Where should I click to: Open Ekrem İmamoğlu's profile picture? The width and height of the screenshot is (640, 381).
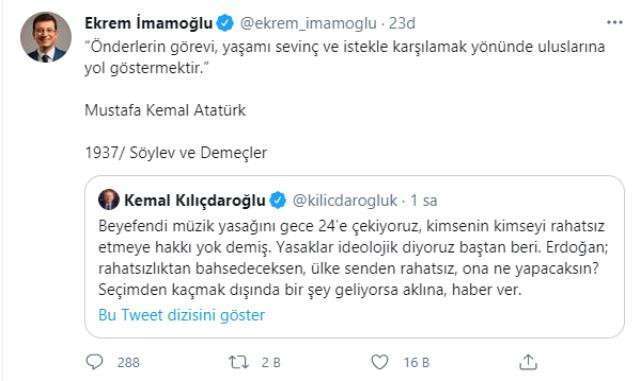[46, 37]
